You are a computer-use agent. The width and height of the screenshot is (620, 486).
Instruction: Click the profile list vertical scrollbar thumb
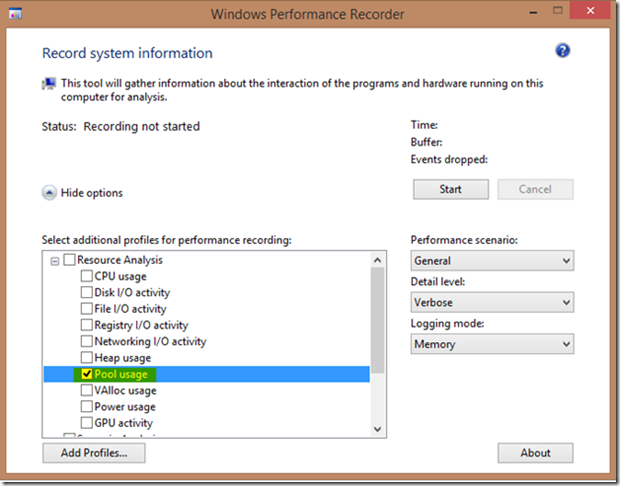378,320
